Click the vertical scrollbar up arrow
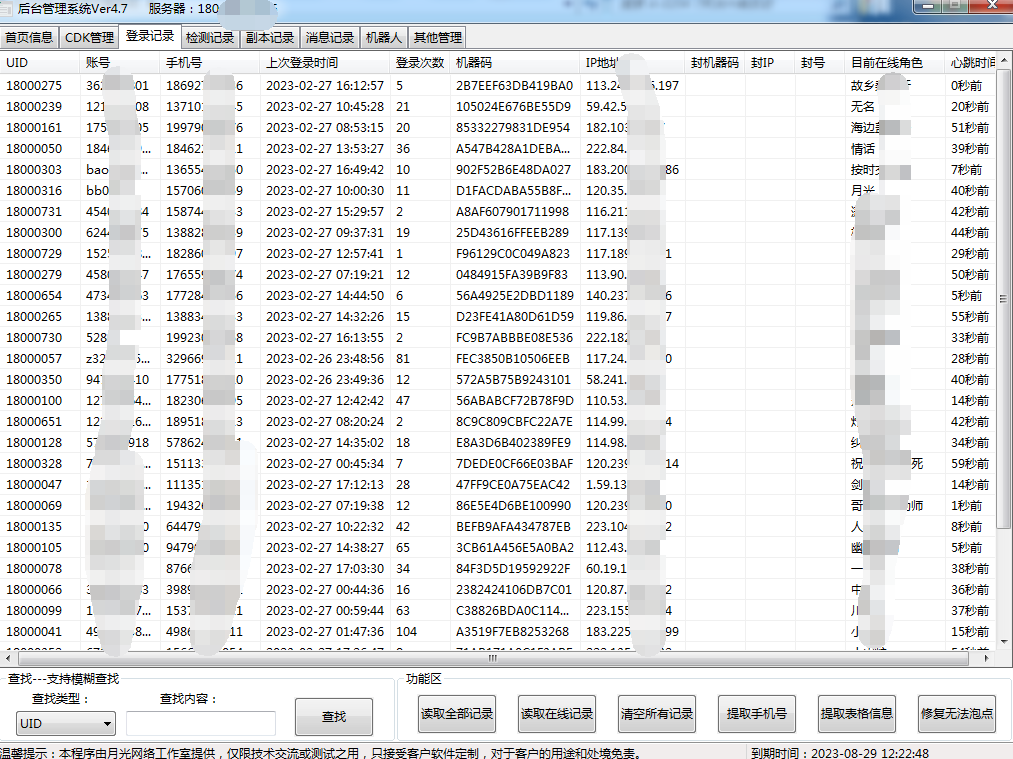Screen dimensions: 1013x759 pos(1004,62)
